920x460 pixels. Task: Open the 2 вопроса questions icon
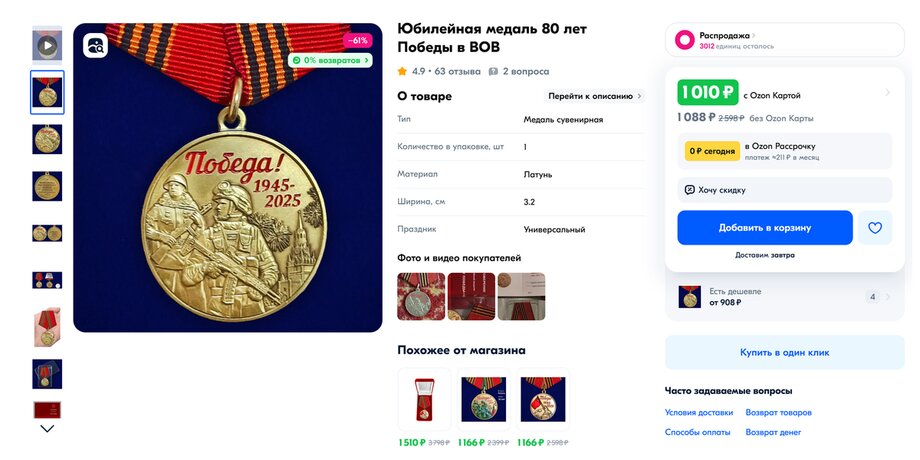(493, 72)
